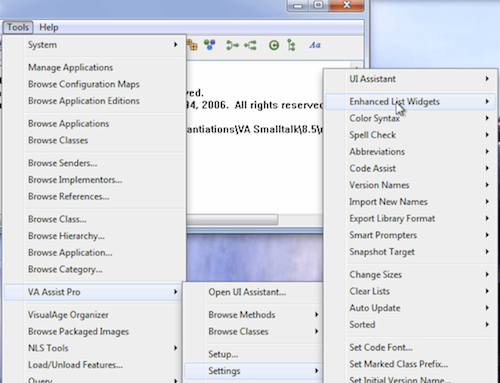Maximize the window using the title bar button
500x383 pixels.
click(x=318, y=5)
